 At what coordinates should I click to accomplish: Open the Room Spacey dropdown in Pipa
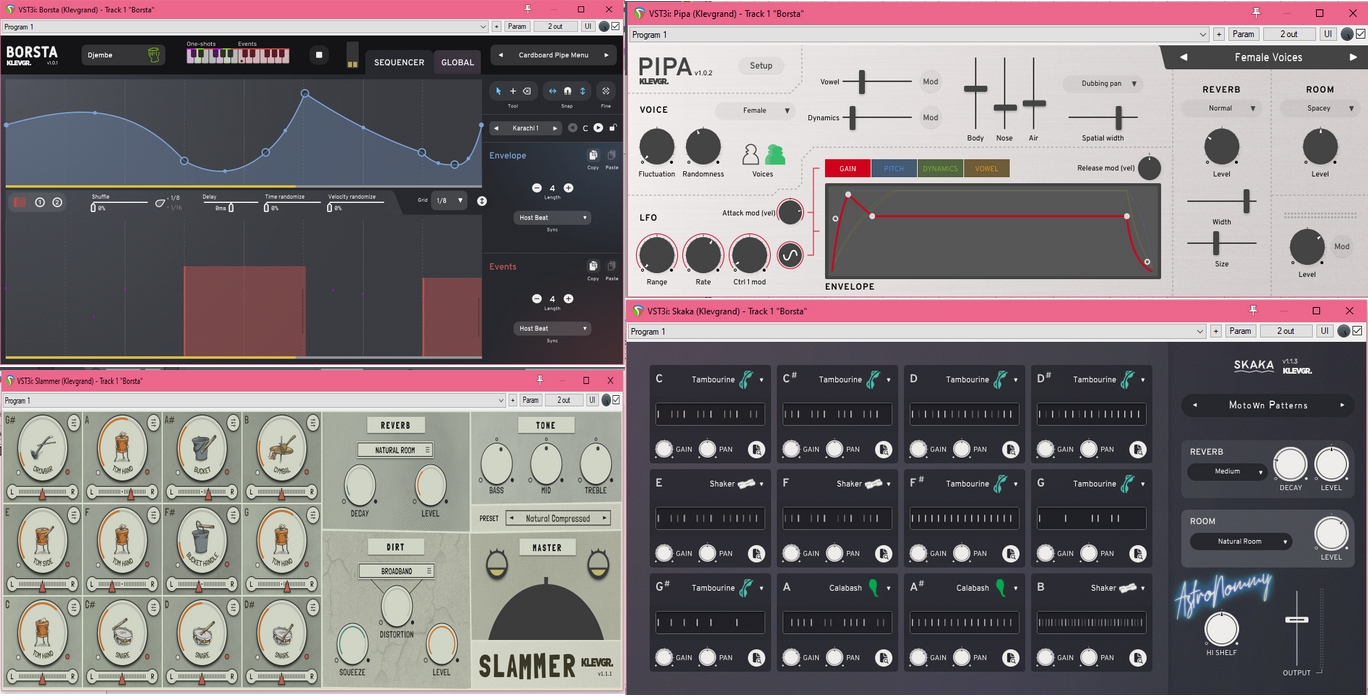point(1320,108)
